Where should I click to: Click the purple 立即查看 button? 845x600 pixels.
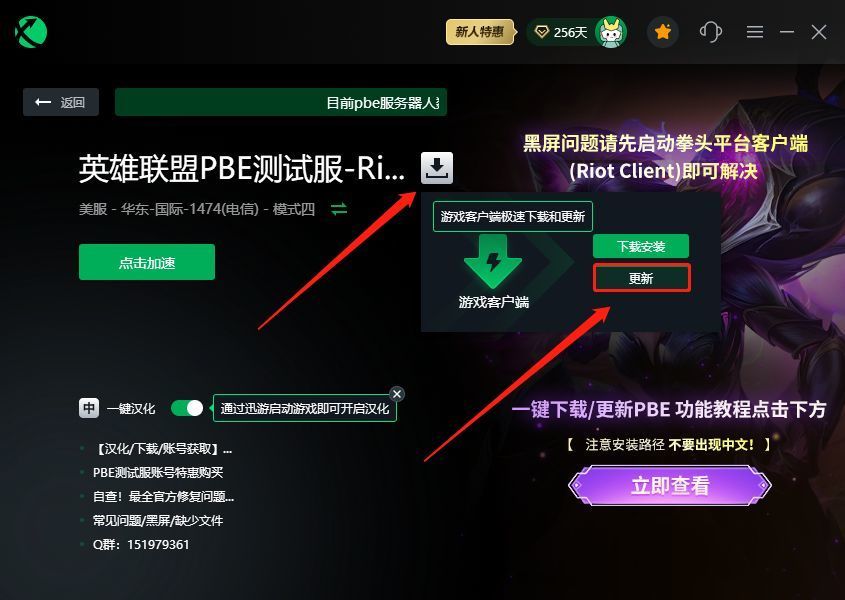point(670,486)
